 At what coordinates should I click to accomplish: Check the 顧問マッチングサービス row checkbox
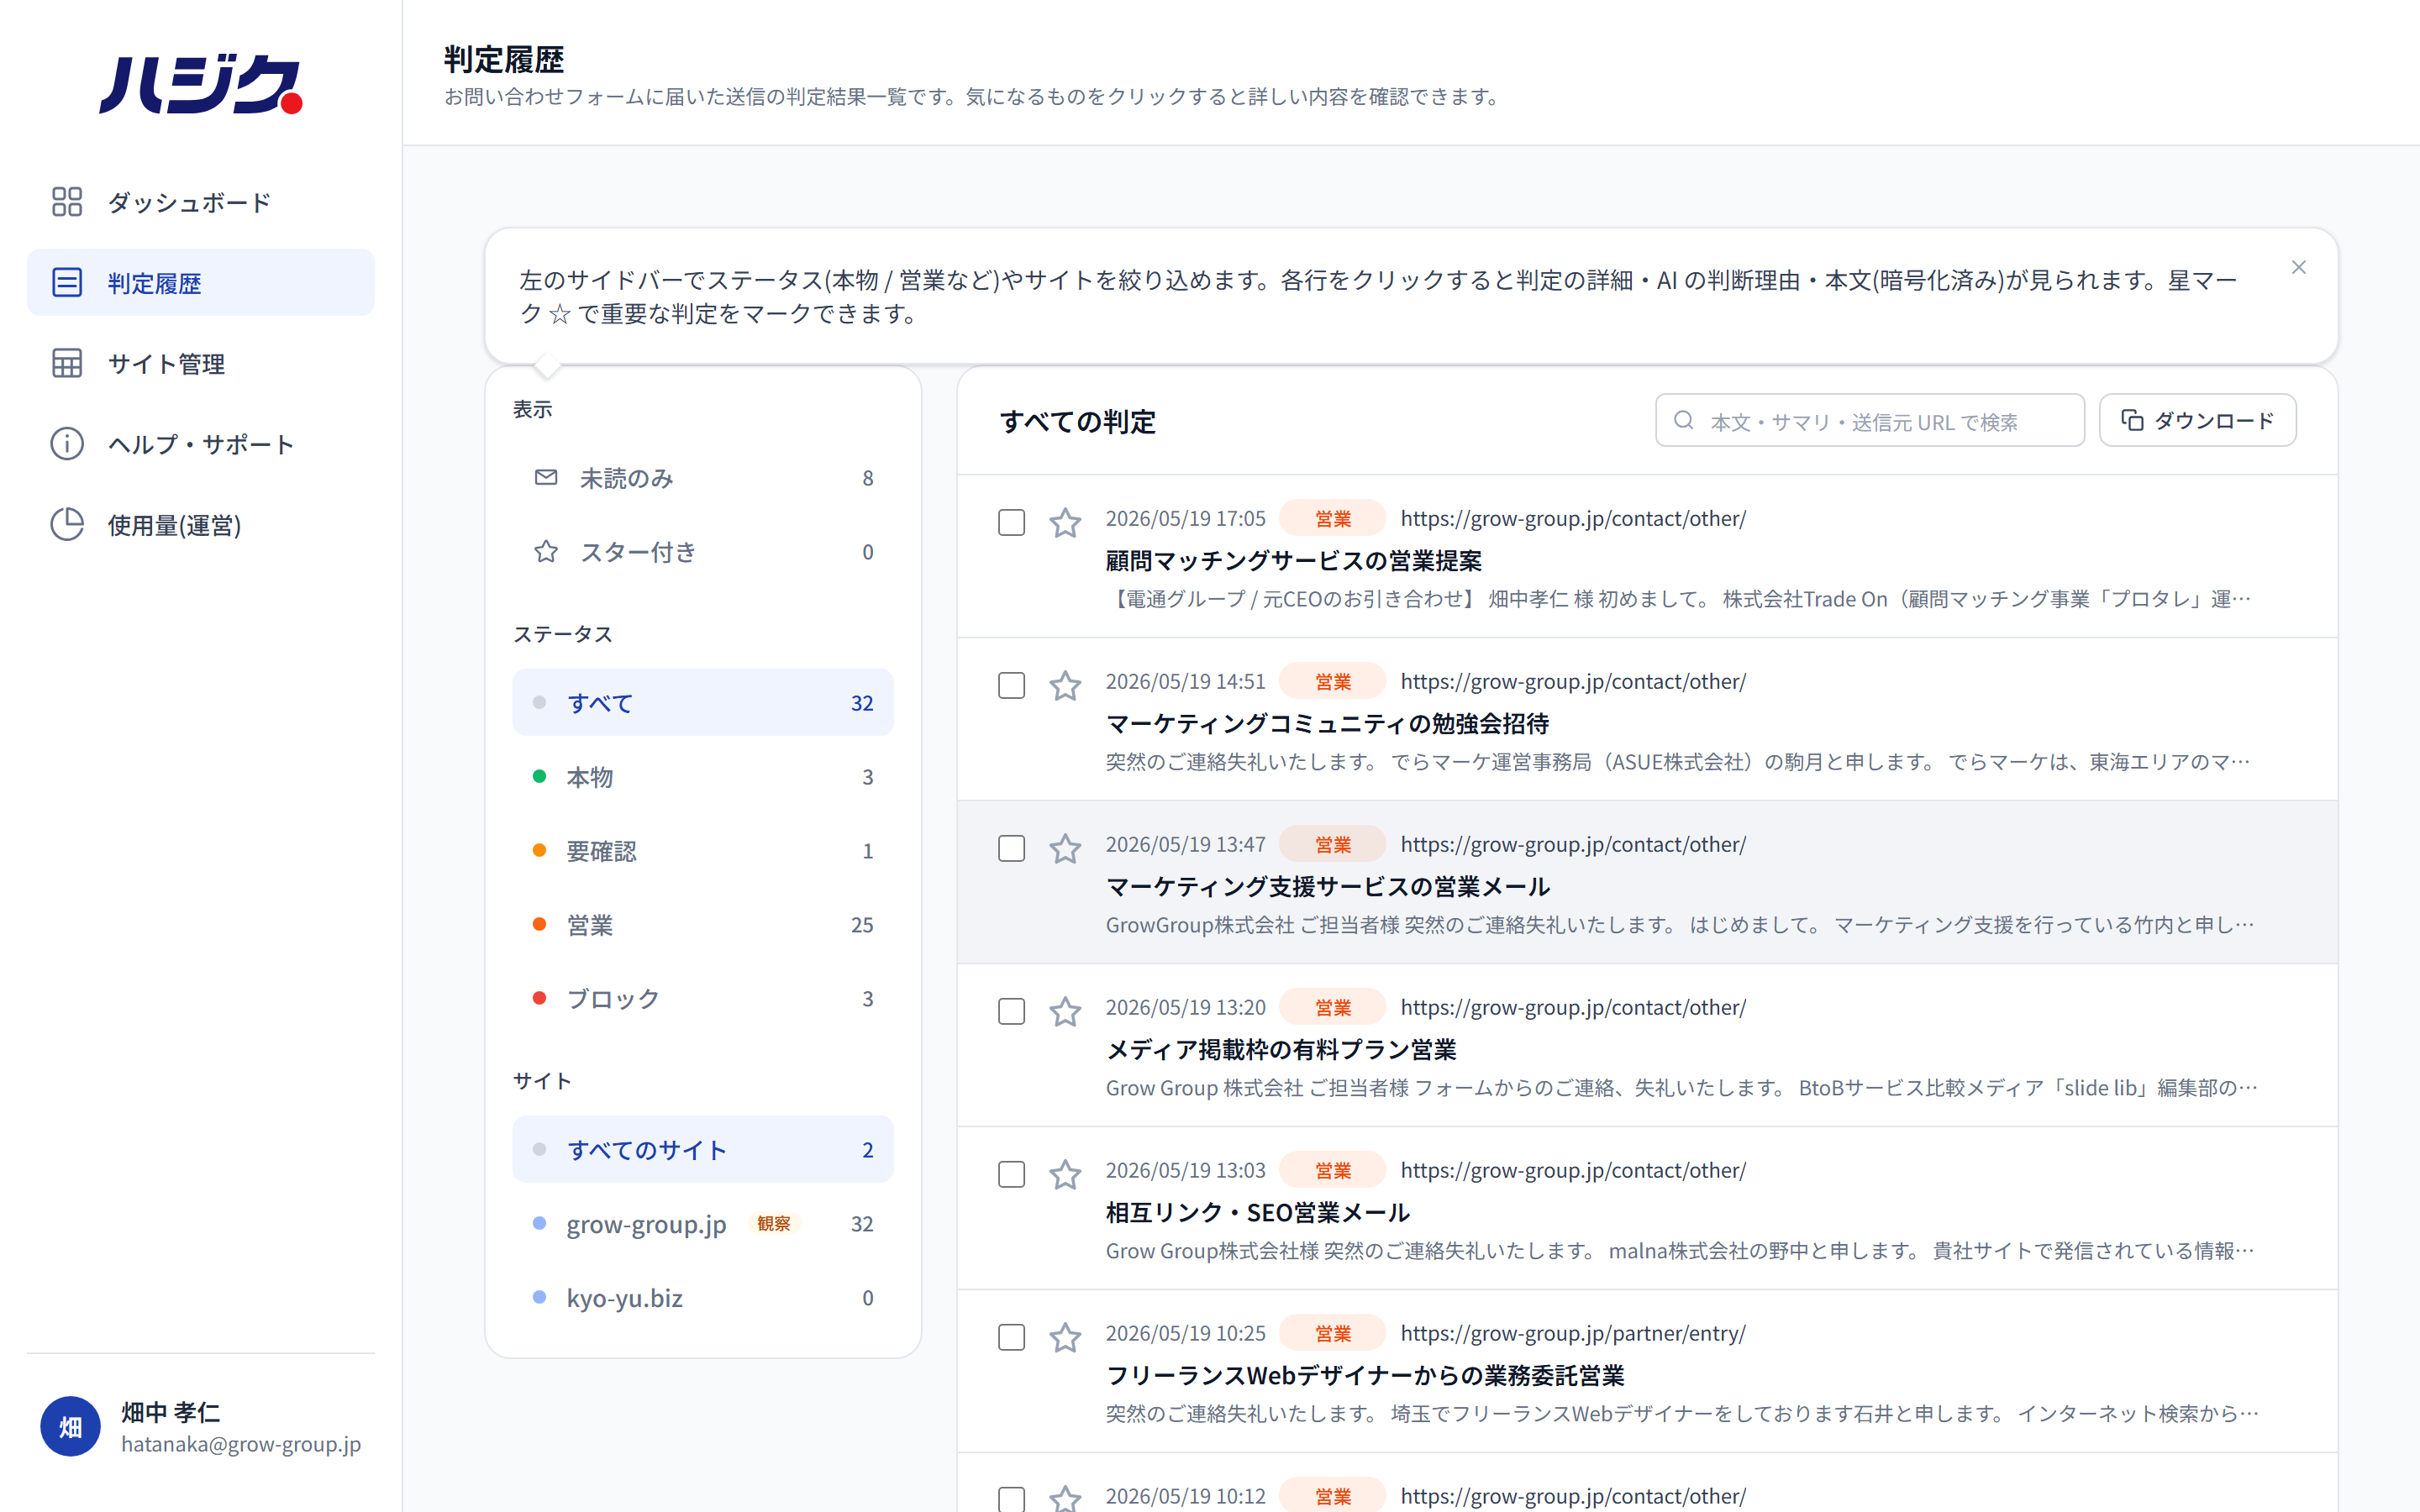click(x=1011, y=522)
